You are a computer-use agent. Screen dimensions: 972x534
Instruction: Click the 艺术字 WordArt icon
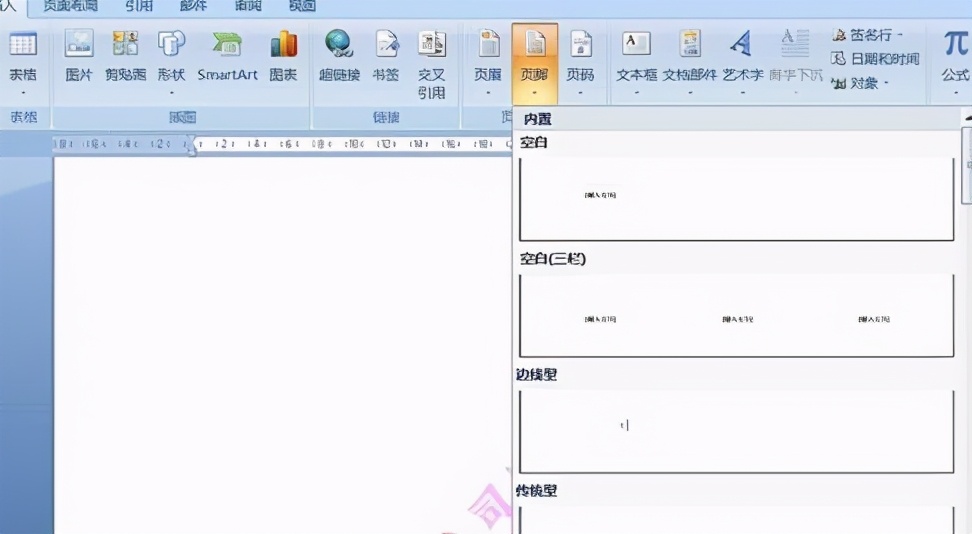click(742, 45)
